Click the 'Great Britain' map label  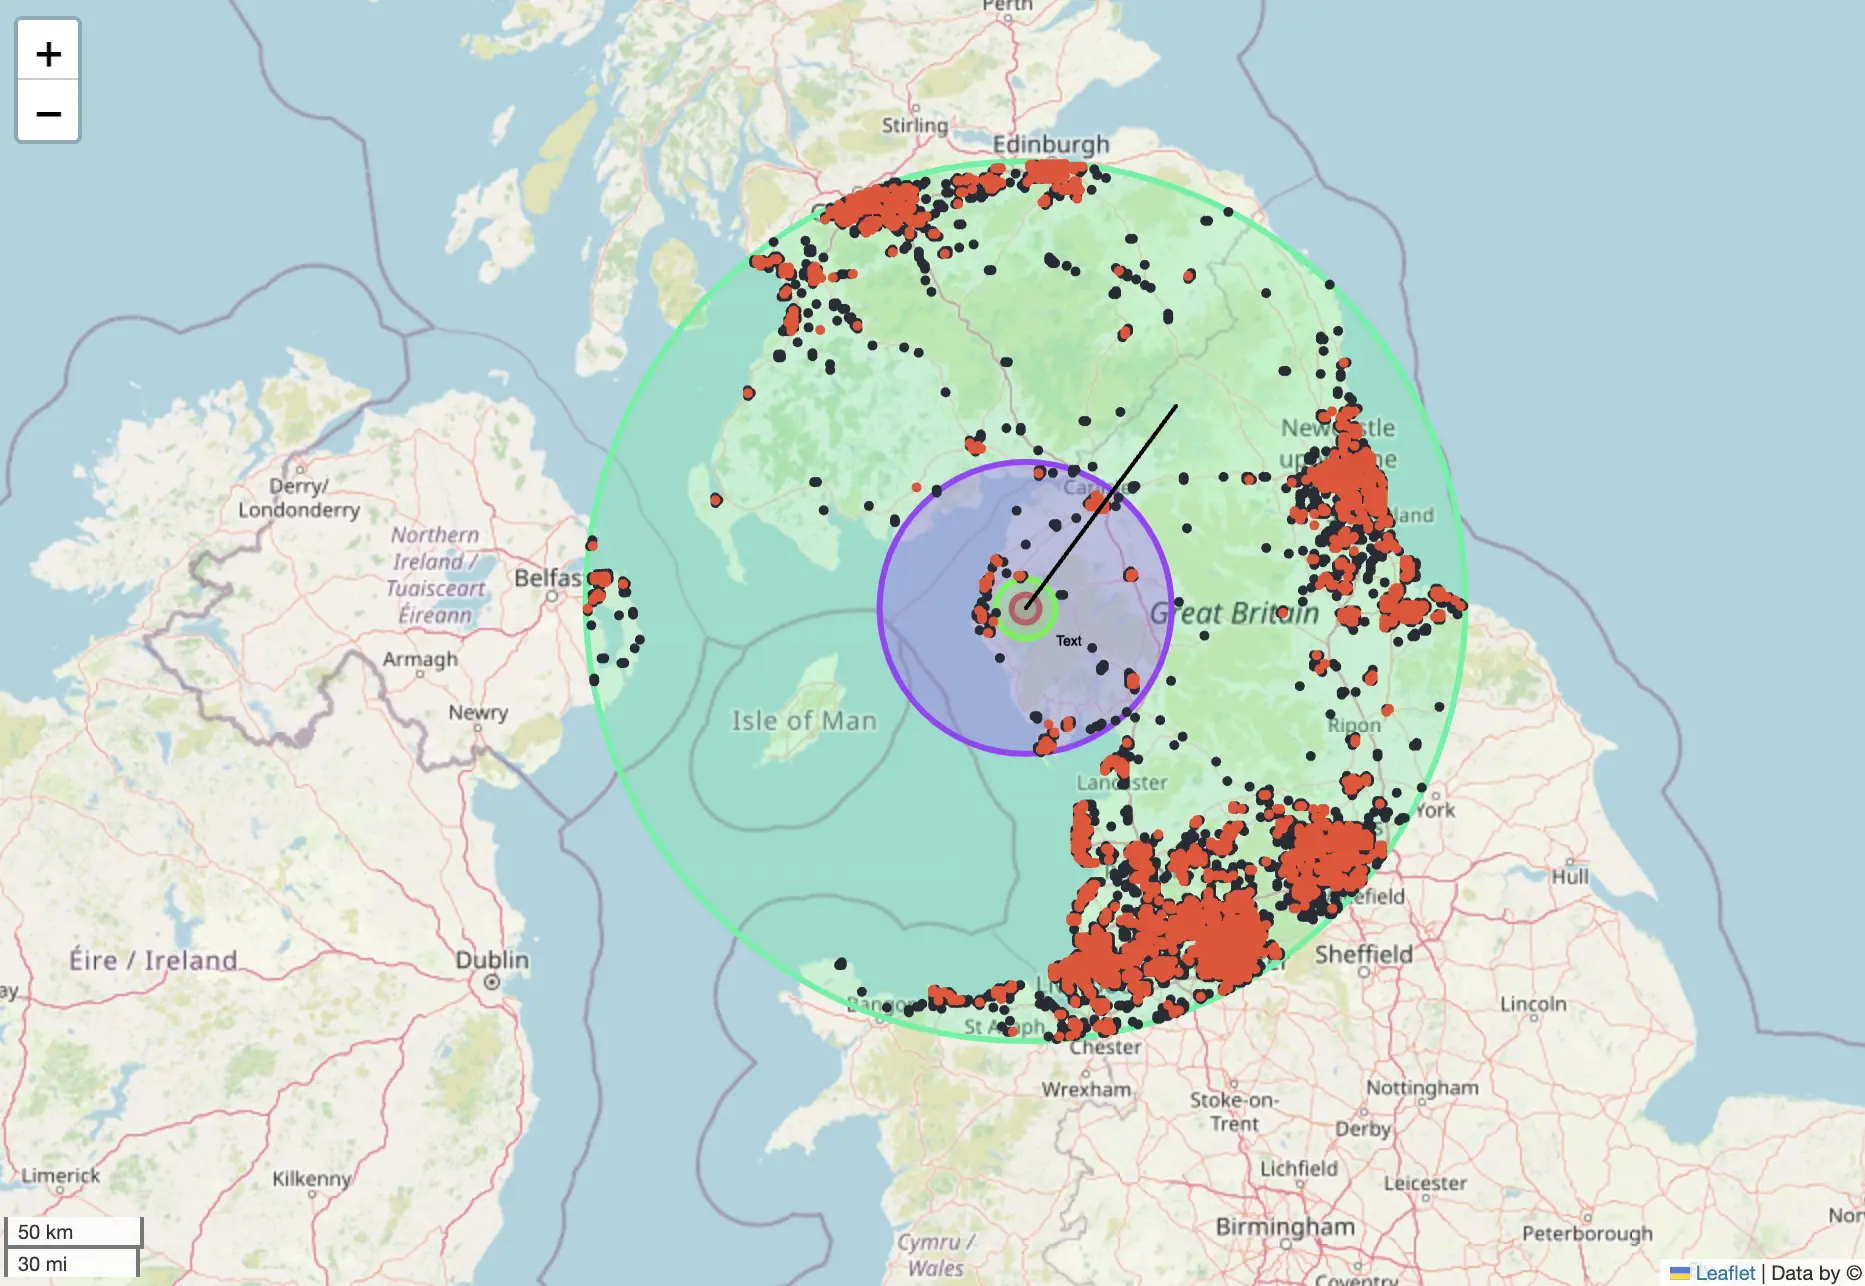coord(1234,612)
